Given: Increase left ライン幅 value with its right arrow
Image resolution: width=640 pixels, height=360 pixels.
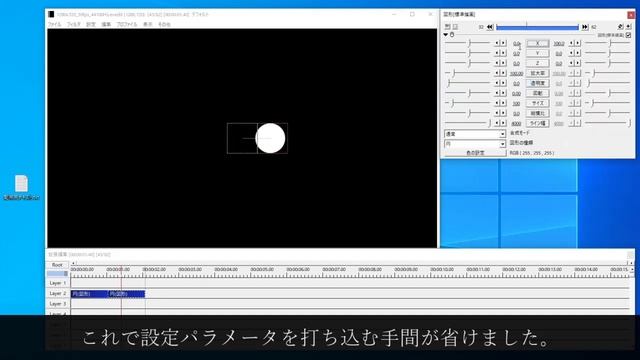Looking at the screenshot, I should pos(503,123).
